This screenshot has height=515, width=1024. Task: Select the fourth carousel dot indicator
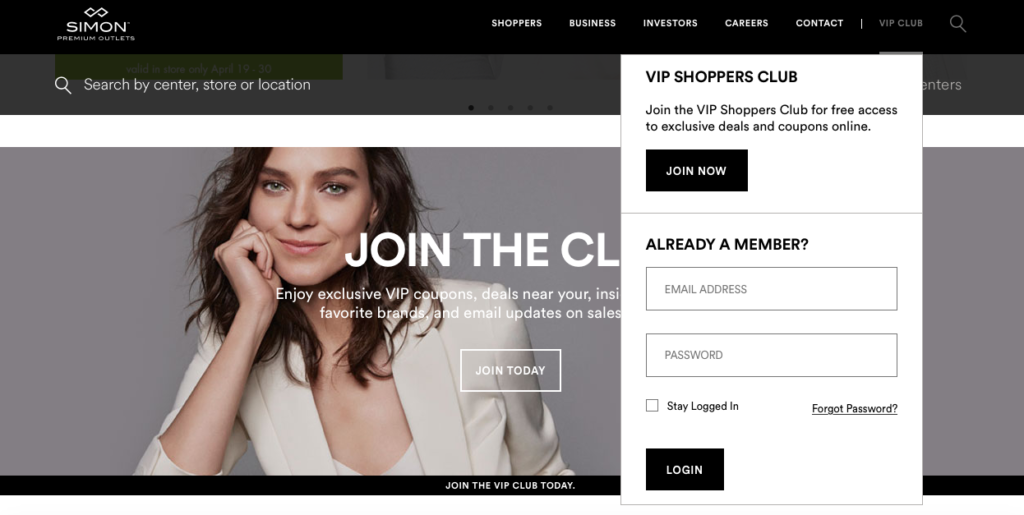pyautogui.click(x=530, y=108)
